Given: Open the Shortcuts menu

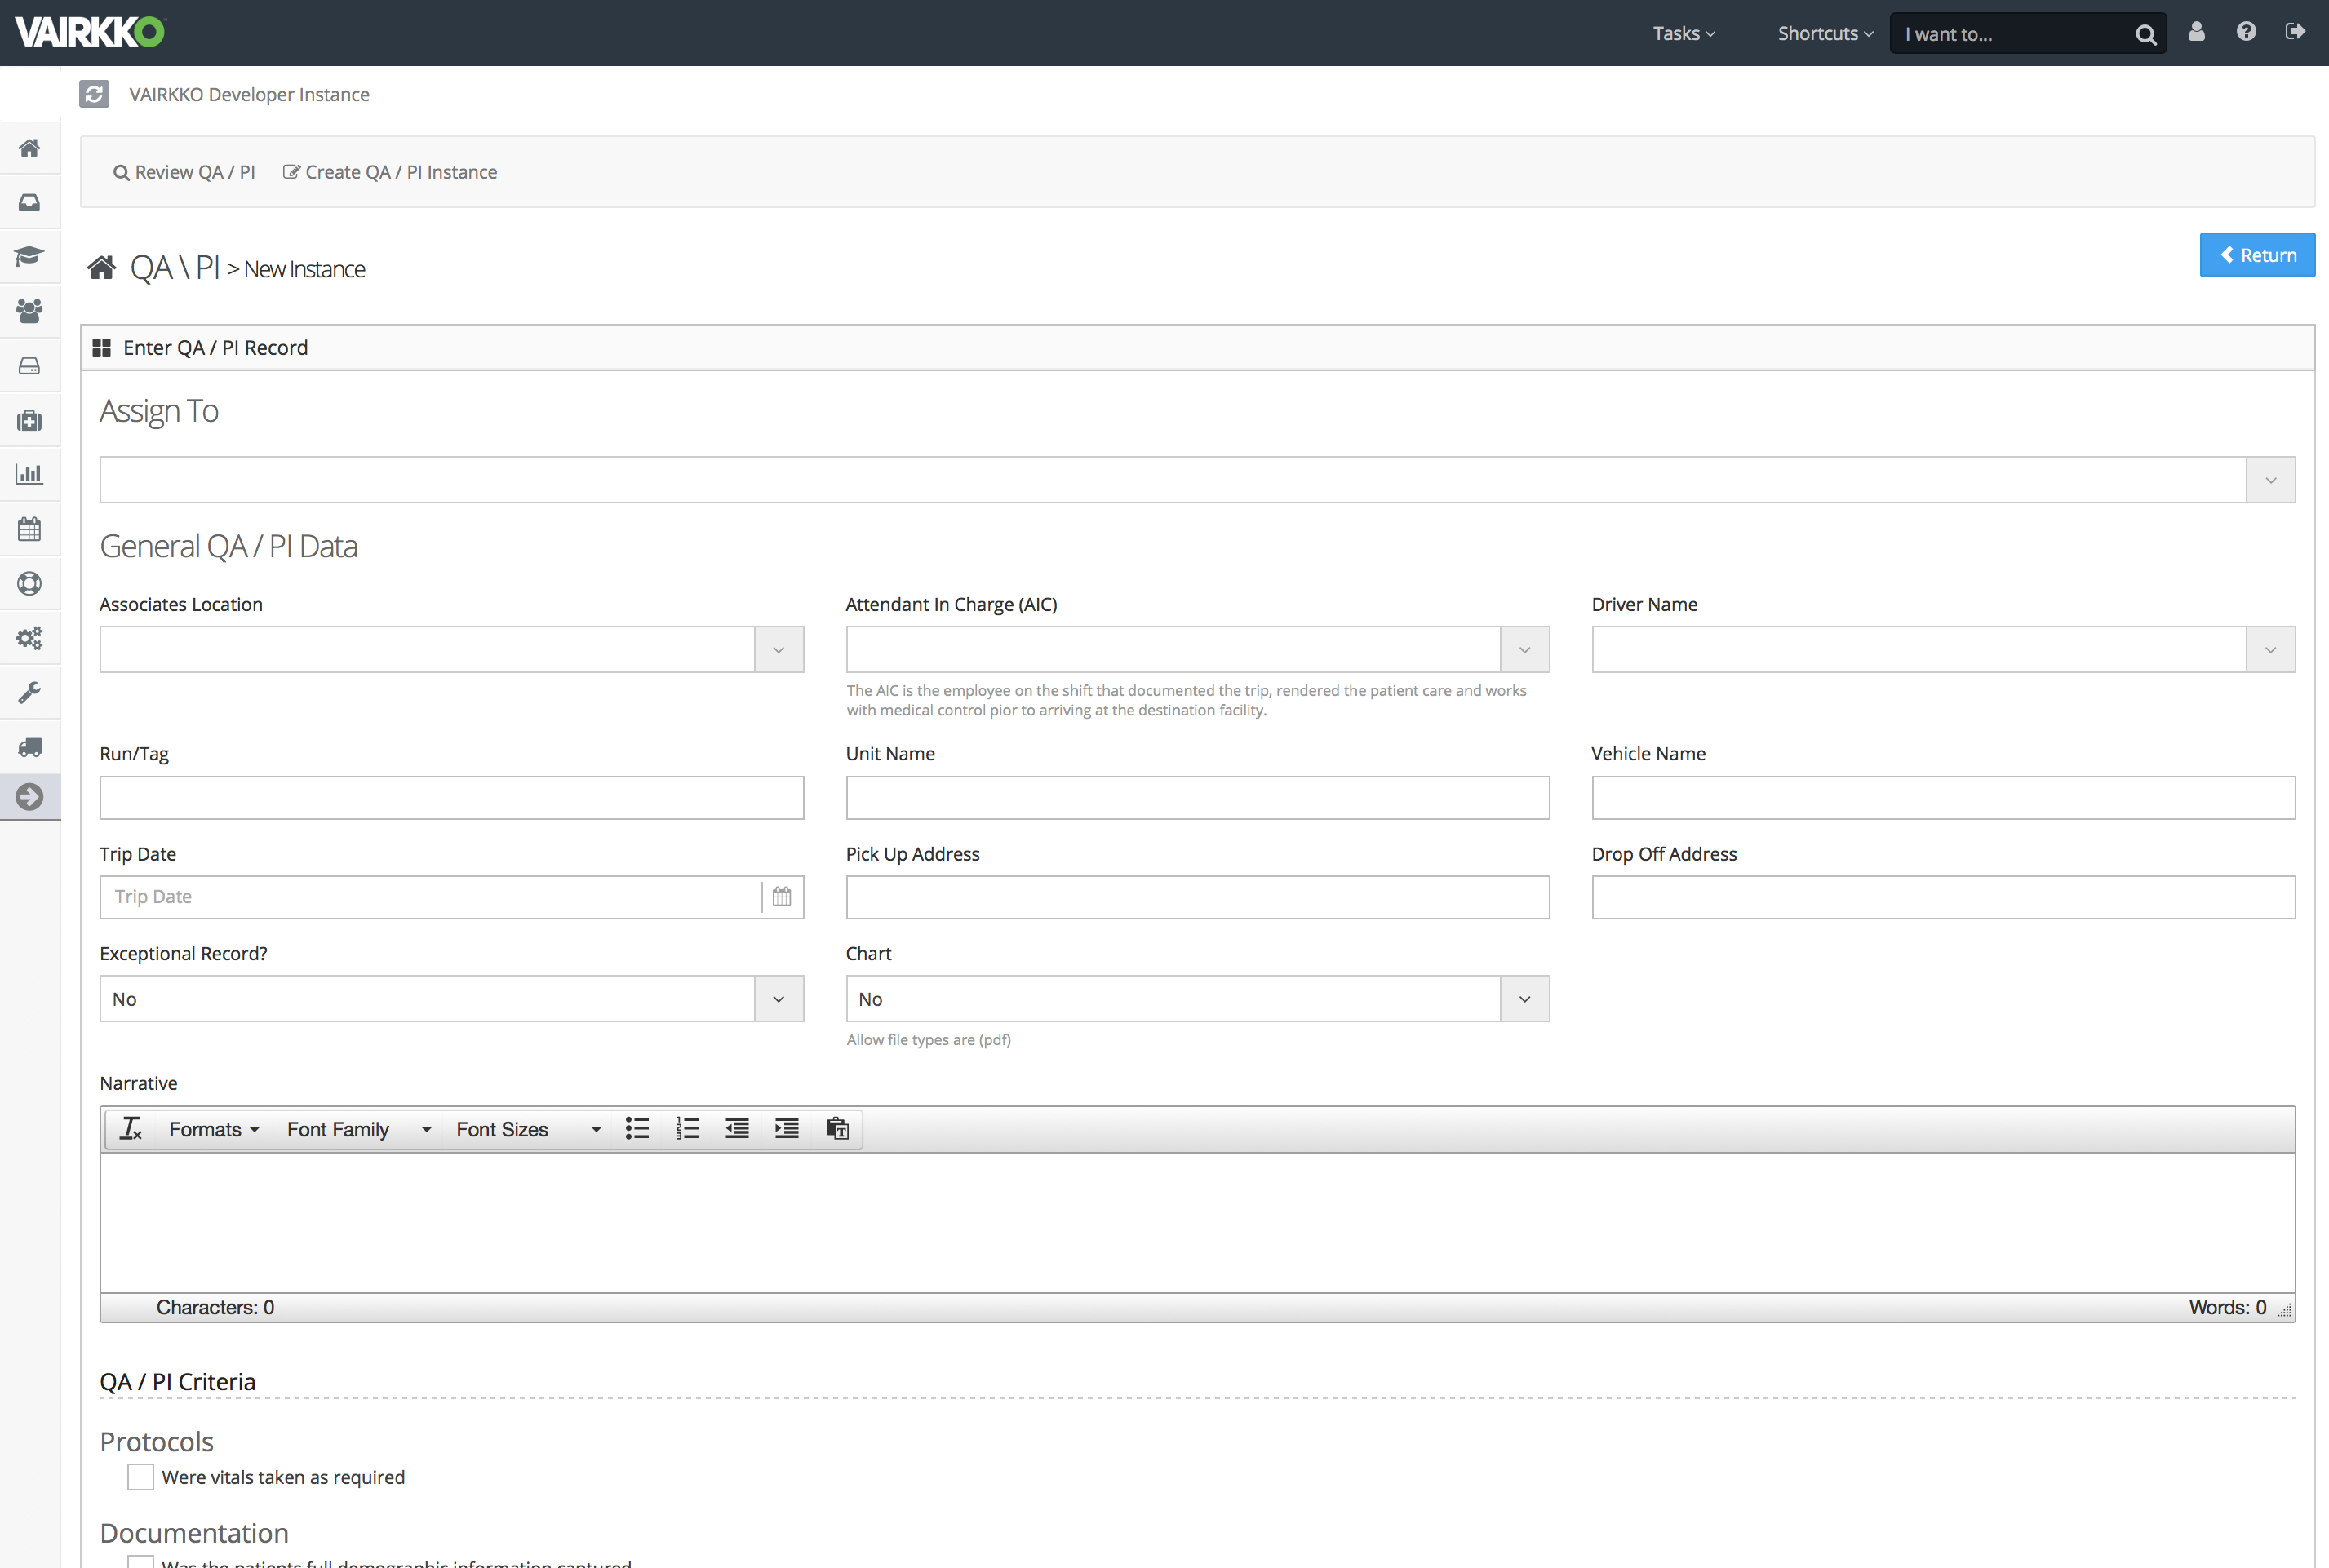Looking at the screenshot, I should point(1824,32).
